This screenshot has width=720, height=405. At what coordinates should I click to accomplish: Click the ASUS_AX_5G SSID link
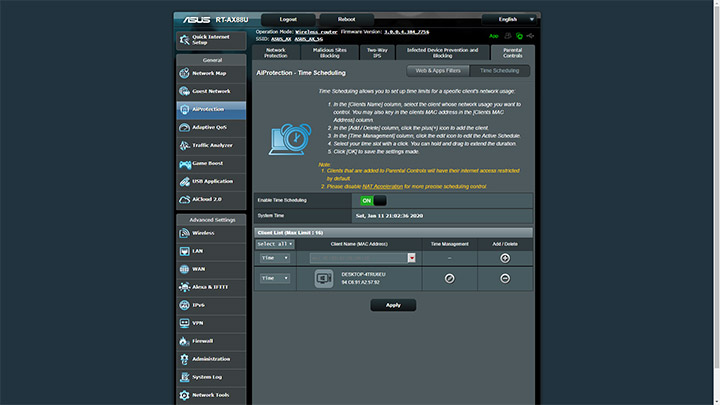tap(309, 39)
